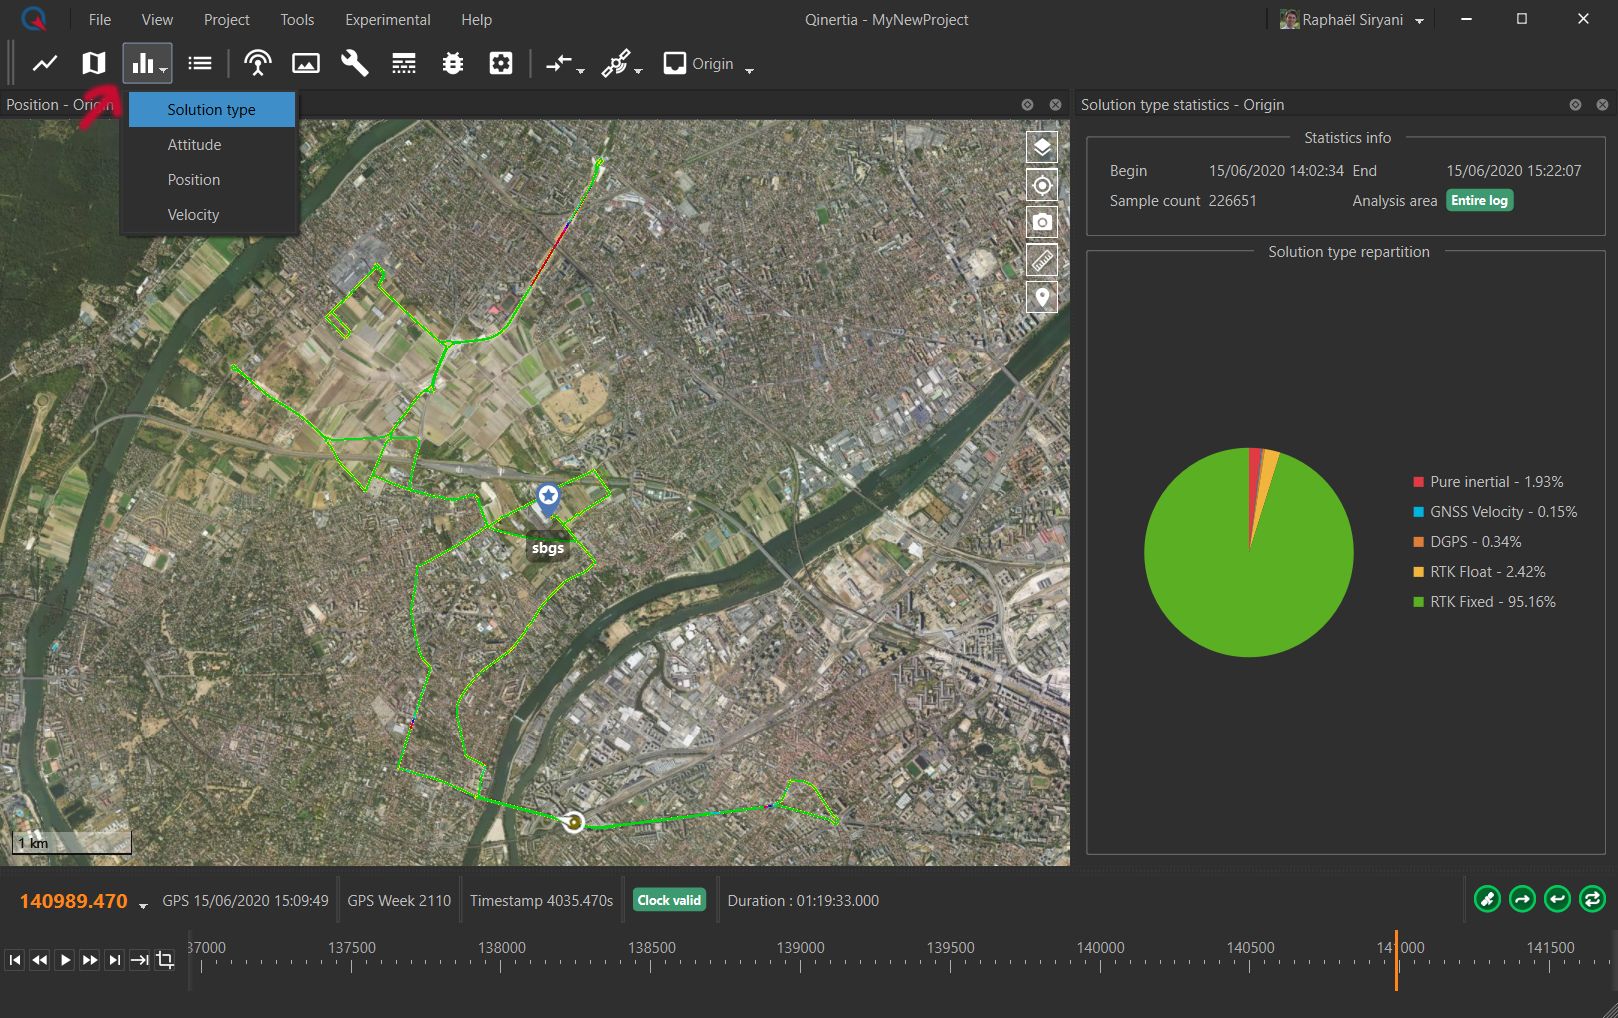Screen dimensions: 1618x1018
Task: Open the Experimental menu
Action: (x=387, y=20)
